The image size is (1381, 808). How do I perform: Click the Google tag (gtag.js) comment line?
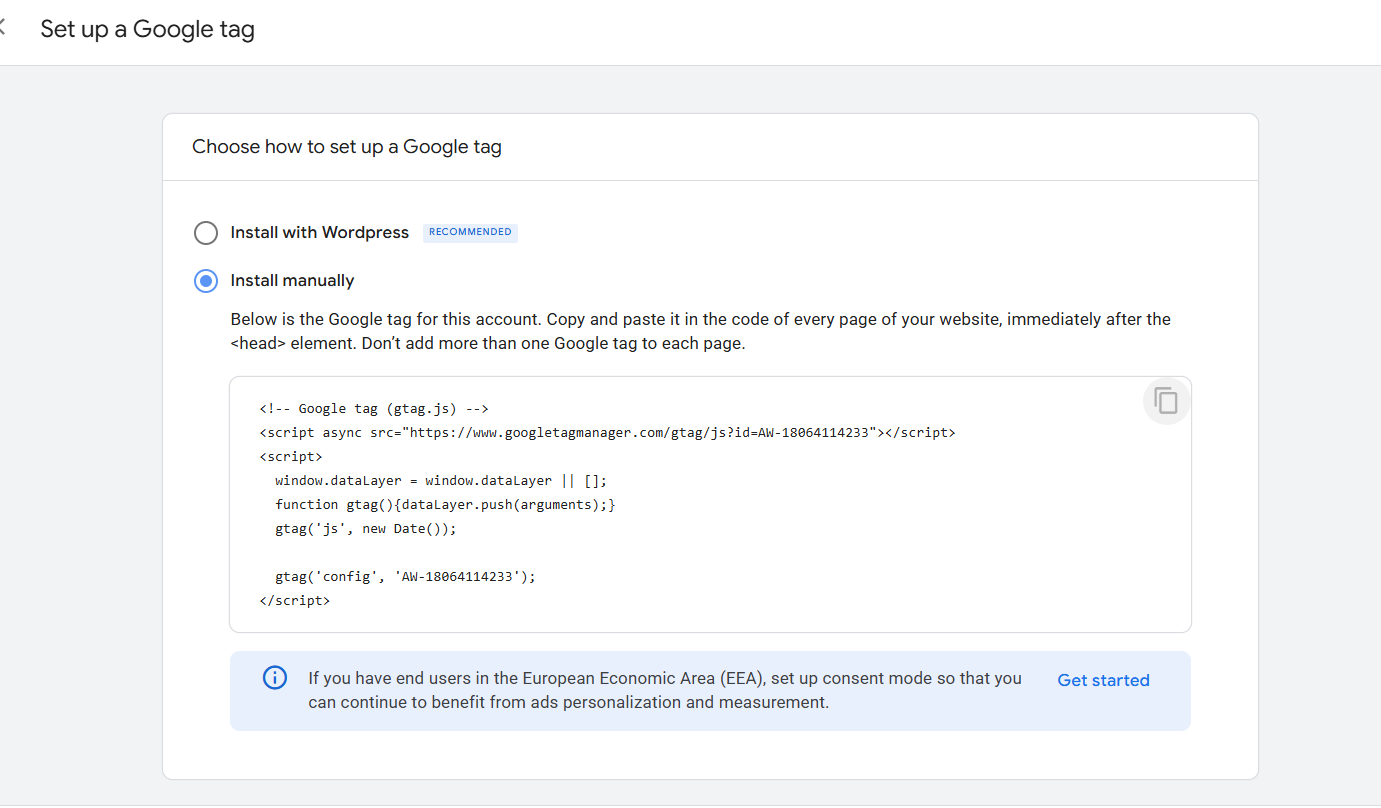(x=373, y=409)
